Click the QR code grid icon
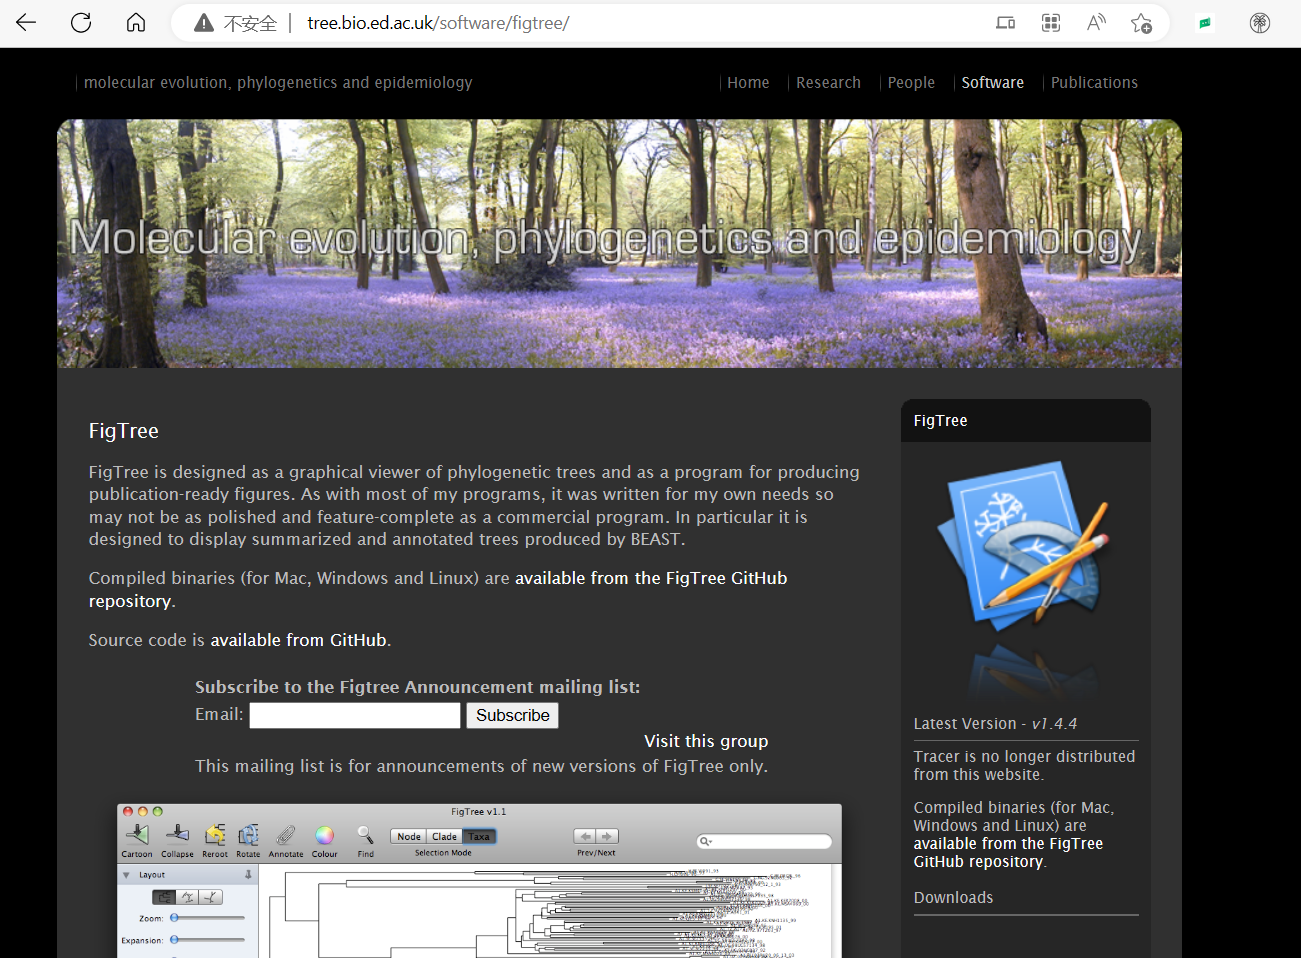 pyautogui.click(x=1051, y=23)
